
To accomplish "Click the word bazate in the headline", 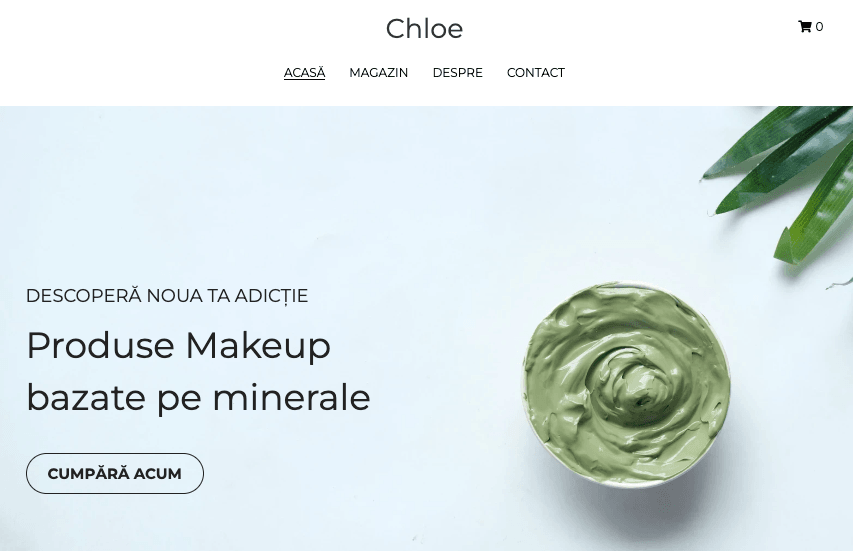I will (86, 397).
